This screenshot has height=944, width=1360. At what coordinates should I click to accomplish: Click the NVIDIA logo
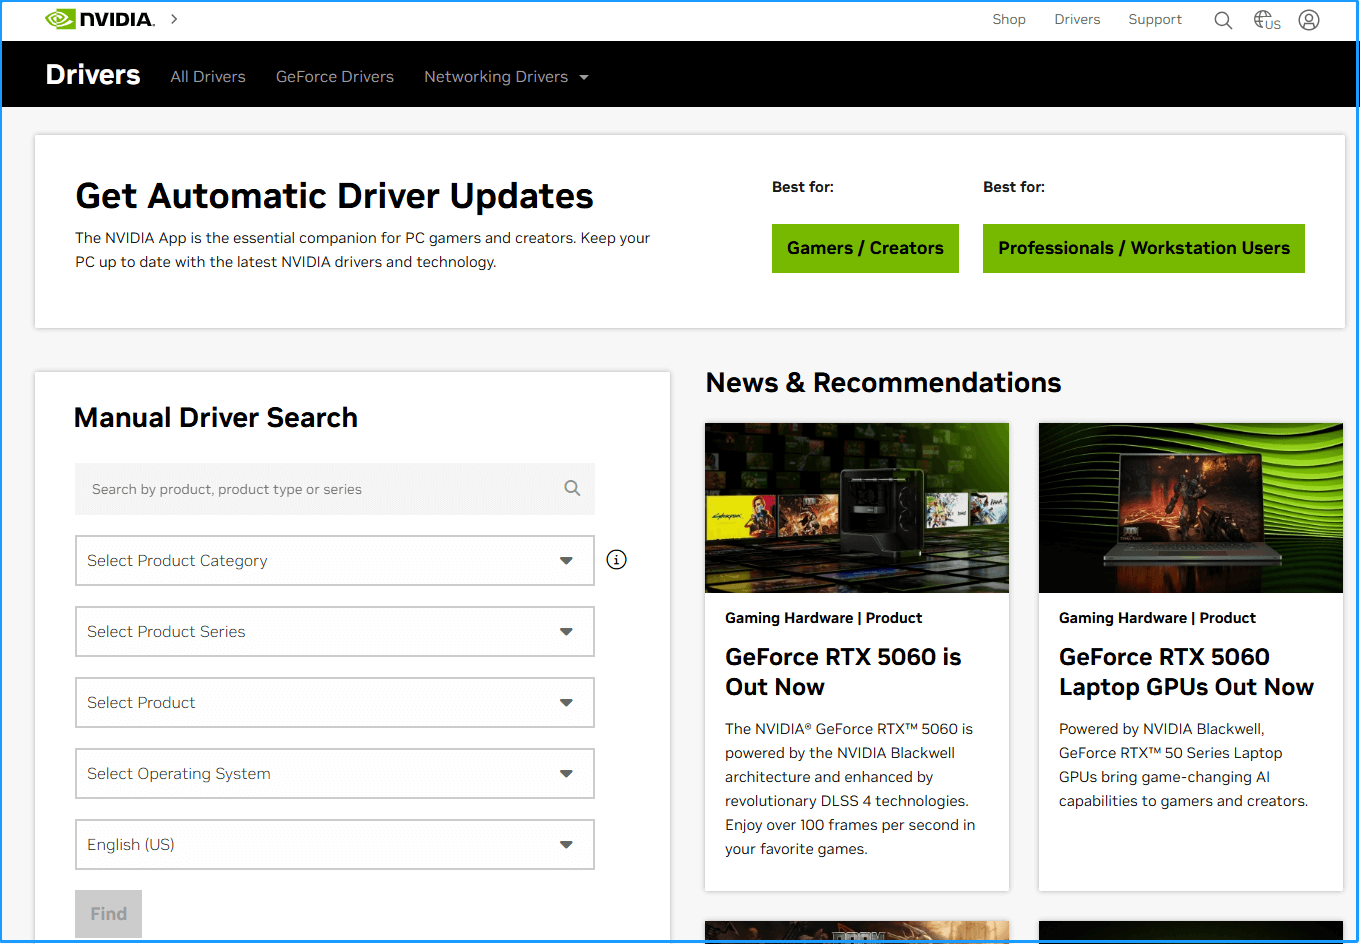[100, 19]
